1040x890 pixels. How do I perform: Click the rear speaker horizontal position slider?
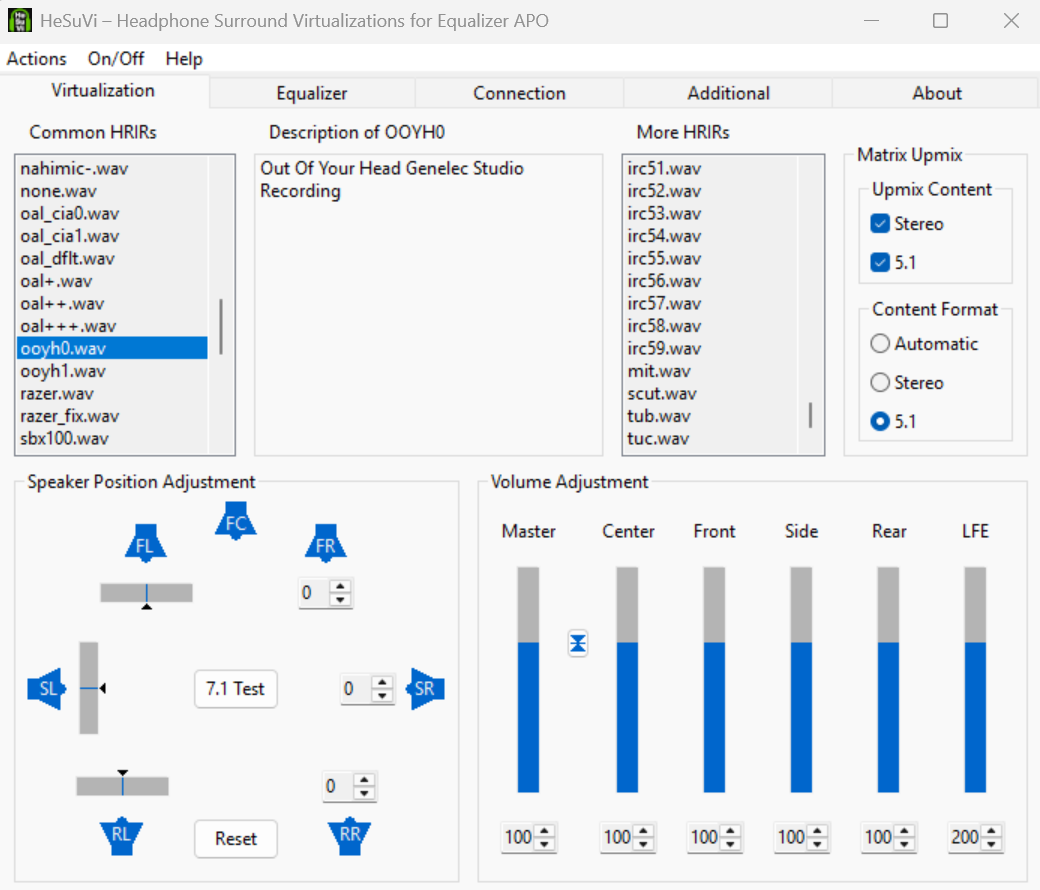click(123, 786)
